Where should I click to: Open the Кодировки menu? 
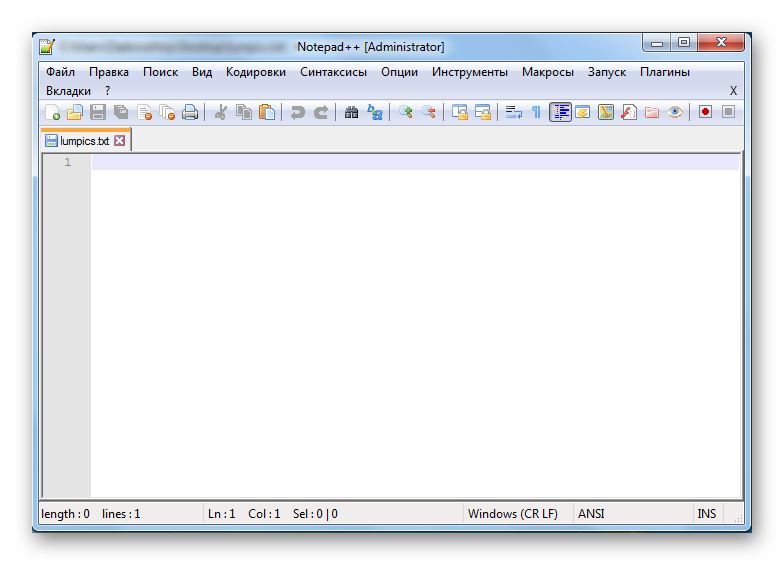point(256,72)
